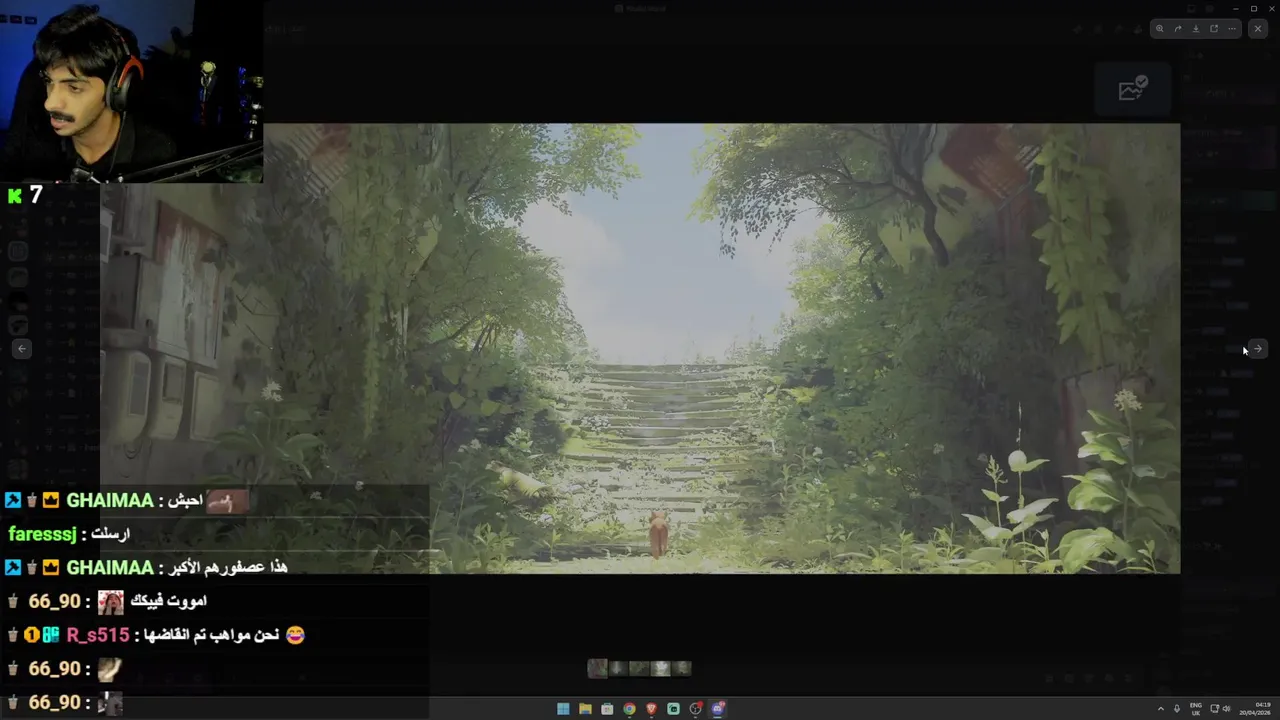This screenshot has height=720, width=1280.
Task: Show hidden tray icons chevron
Action: click(1161, 709)
